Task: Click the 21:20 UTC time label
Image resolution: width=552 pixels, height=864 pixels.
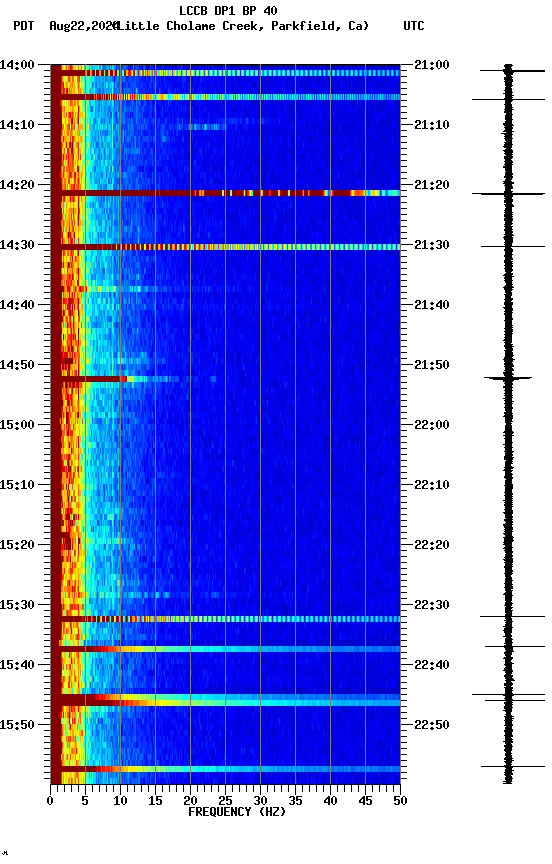Action: (431, 185)
